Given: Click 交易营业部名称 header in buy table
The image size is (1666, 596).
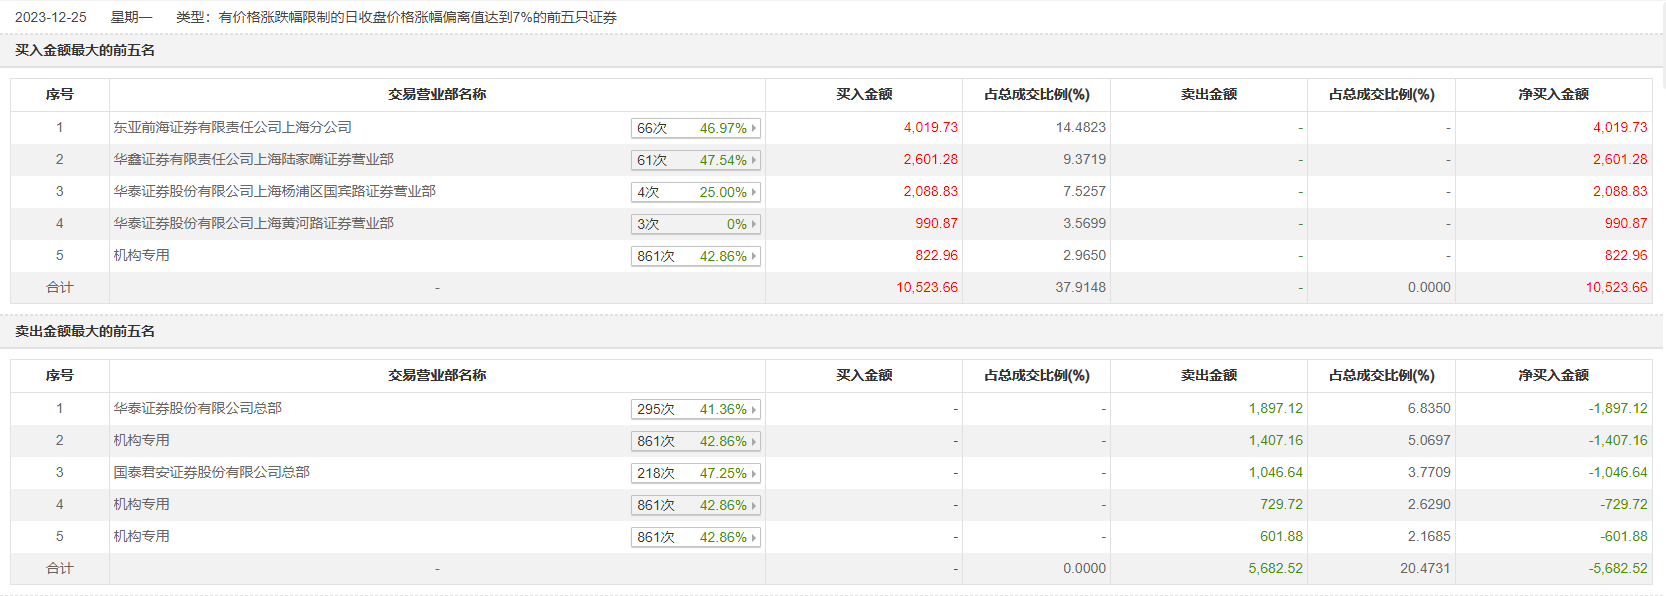Looking at the screenshot, I should point(437,94).
